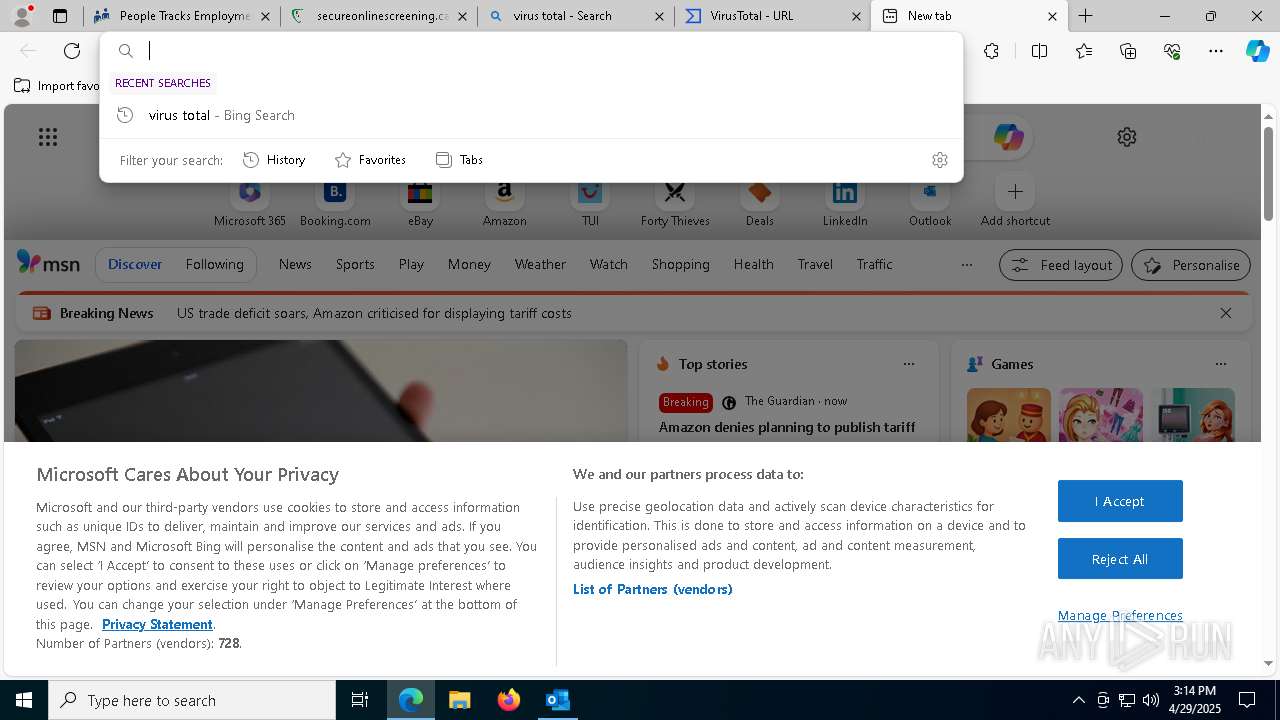1280x720 pixels.
Task: Dismiss the Breaking News banner
Action: [1225, 313]
